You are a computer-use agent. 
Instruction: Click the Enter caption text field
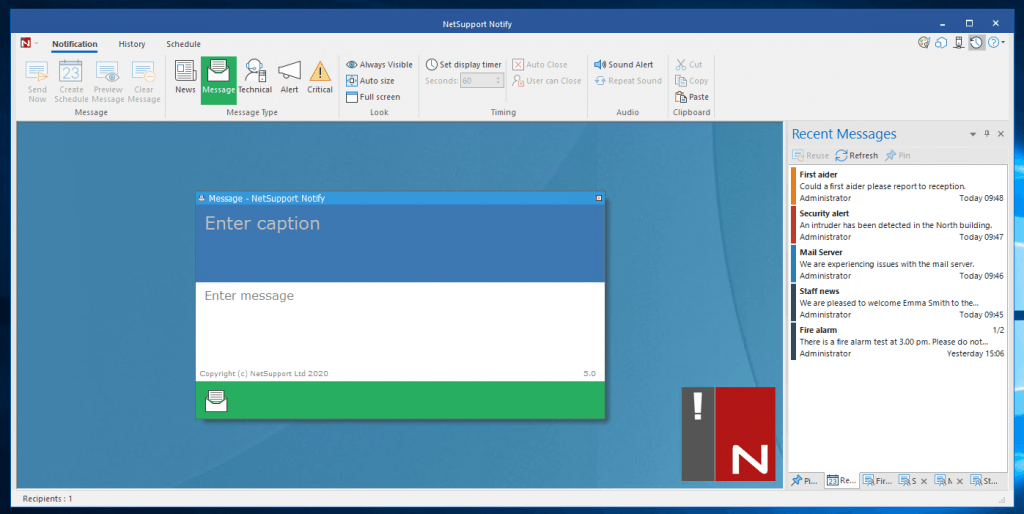pyautogui.click(x=400, y=224)
